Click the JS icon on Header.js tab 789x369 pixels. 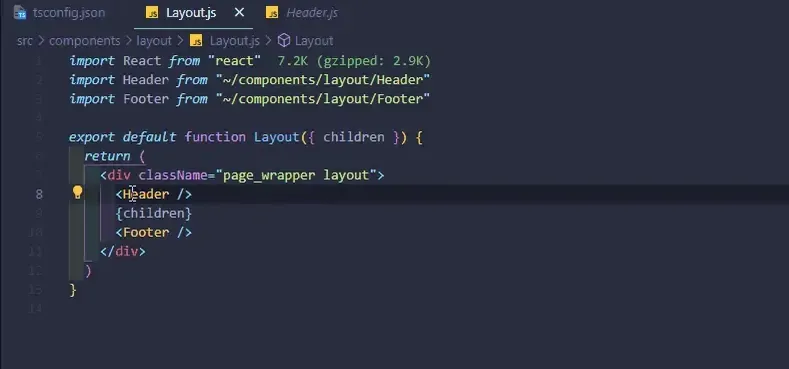coord(272,13)
